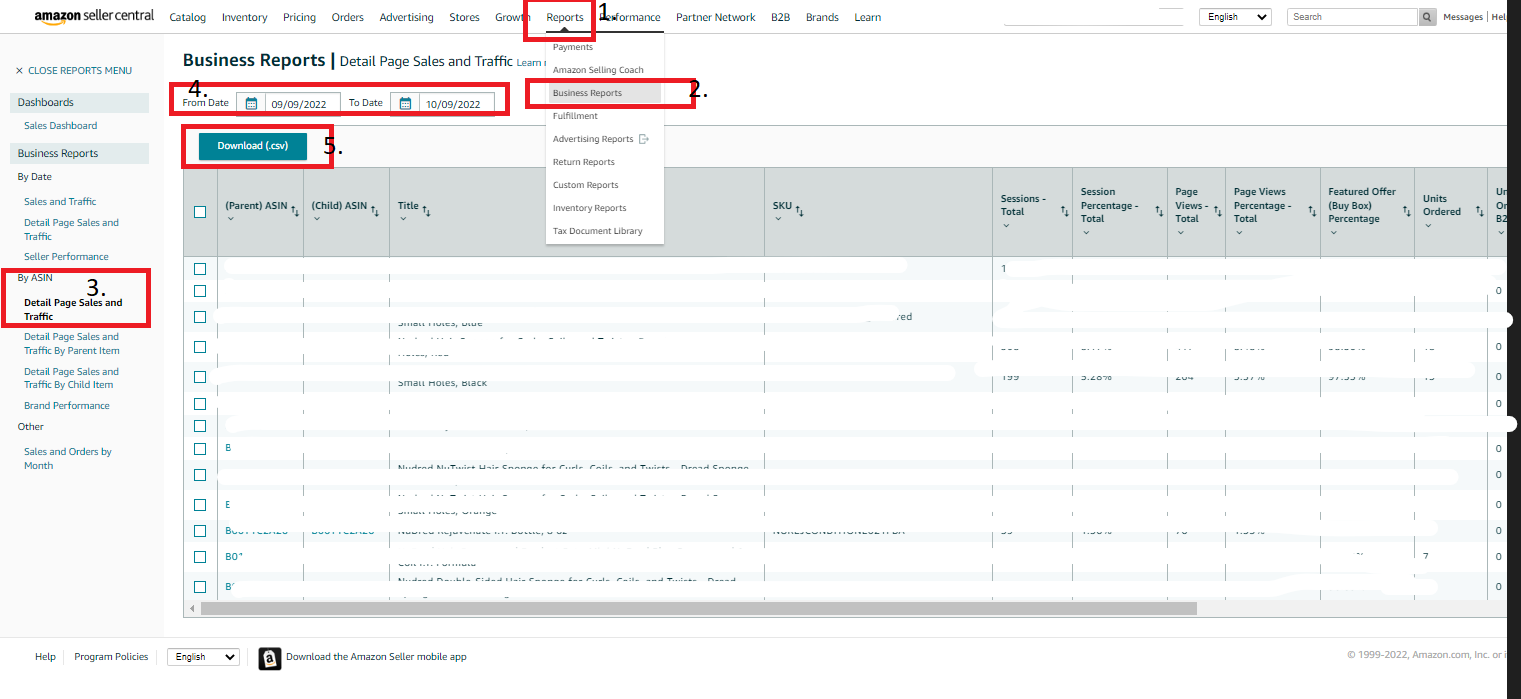The image size is (1521, 699).
Task: Expand chevron under SKU column header
Action: [x=777, y=219]
